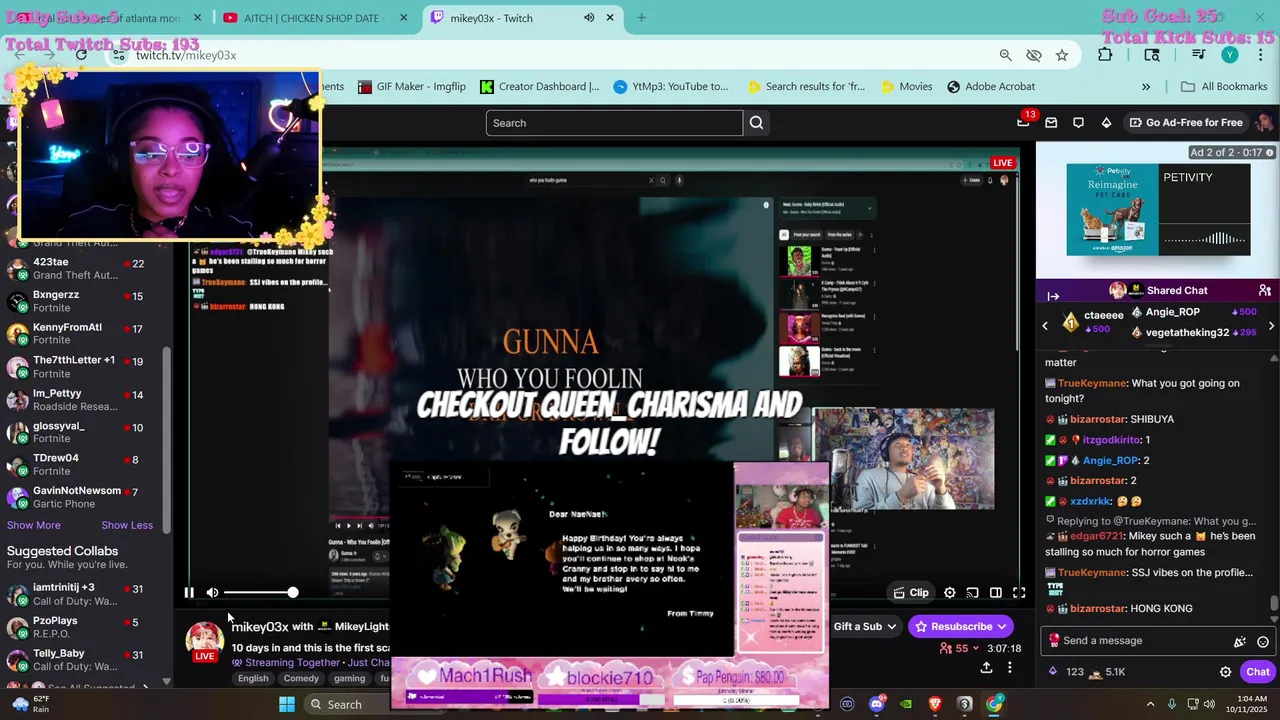Open Twitch whispers envelope icon

[x=1051, y=123]
